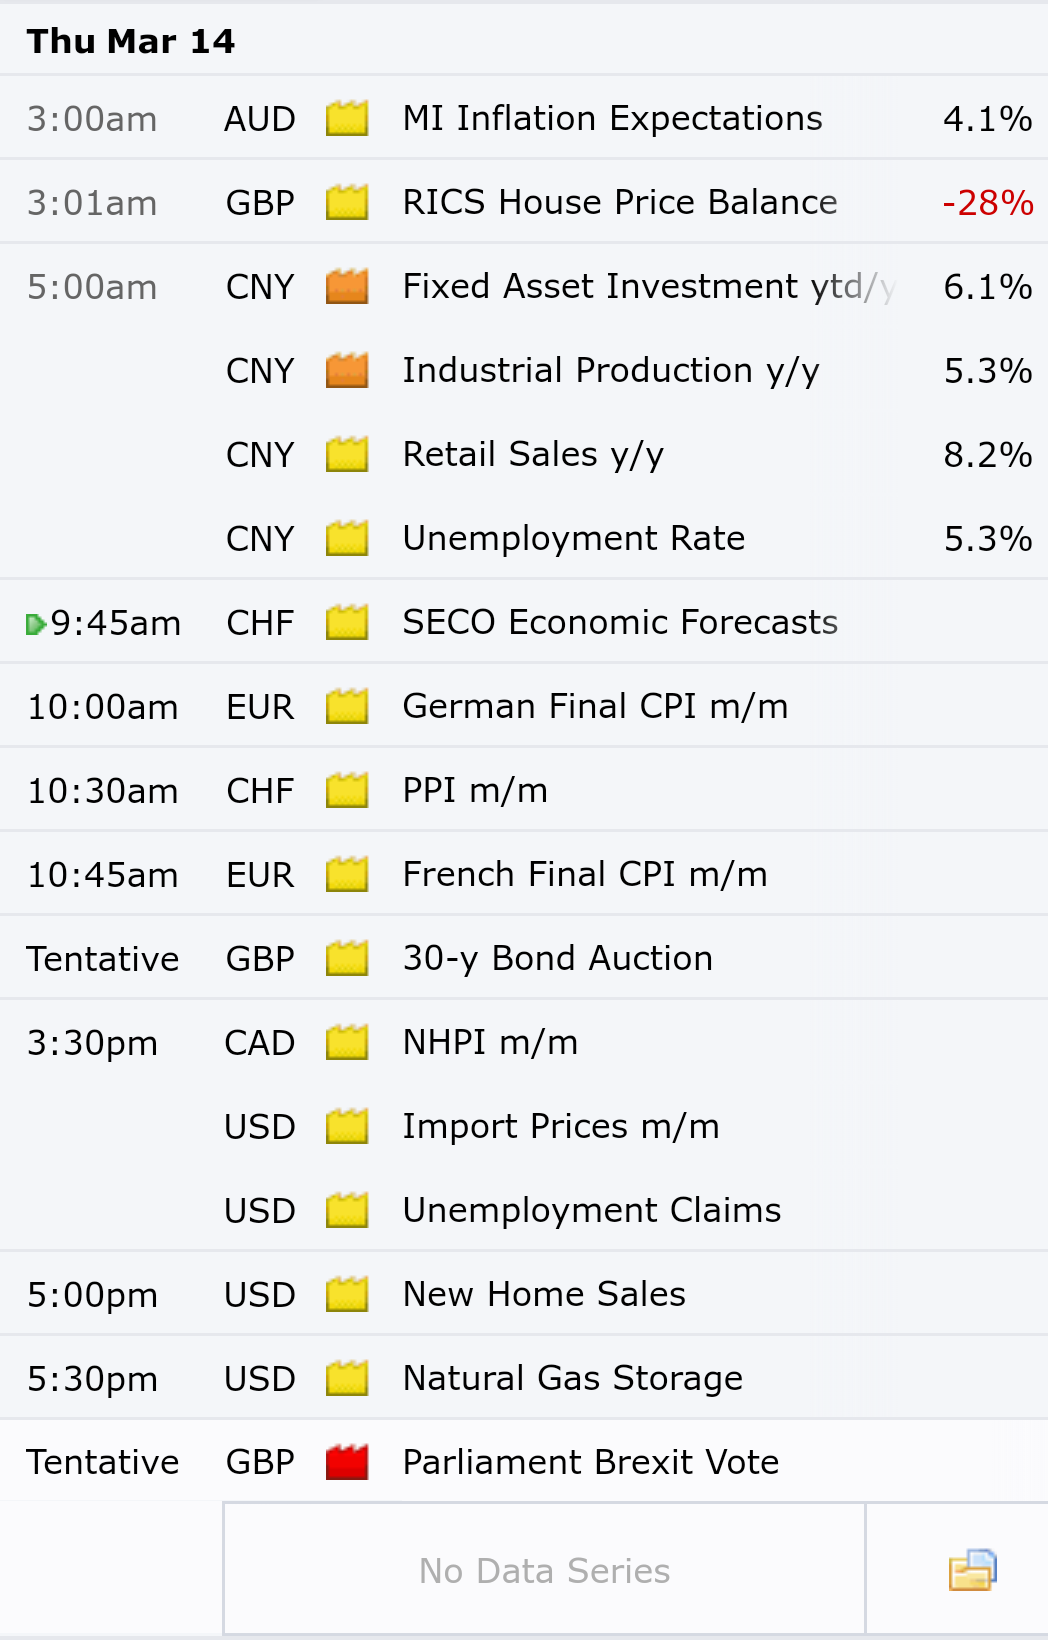
Task: Select the Unemployment Claims event row
Action: point(524,1210)
